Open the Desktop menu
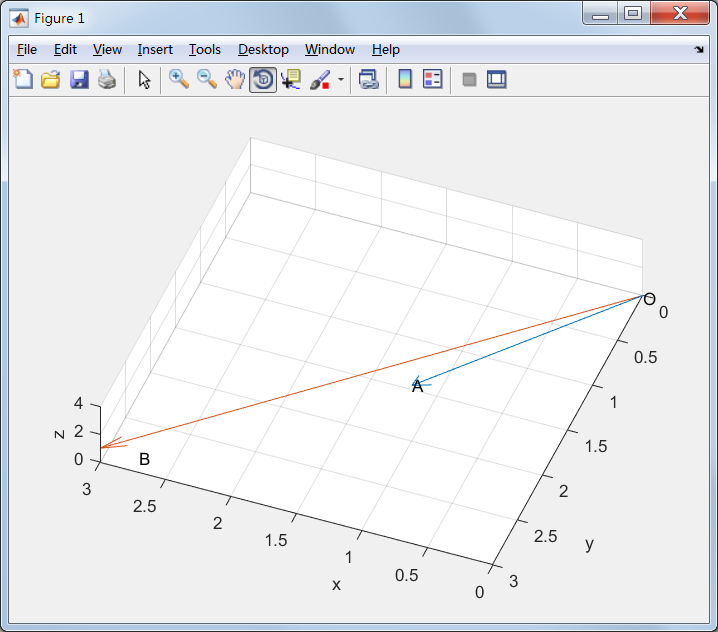 click(x=263, y=49)
